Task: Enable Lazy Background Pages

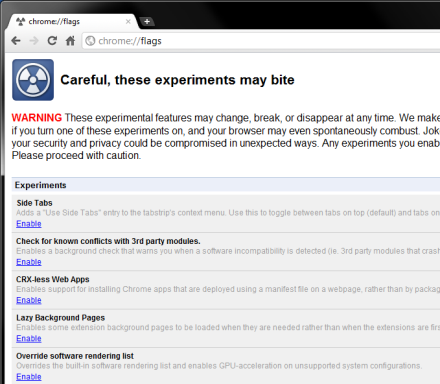Action: (29, 338)
